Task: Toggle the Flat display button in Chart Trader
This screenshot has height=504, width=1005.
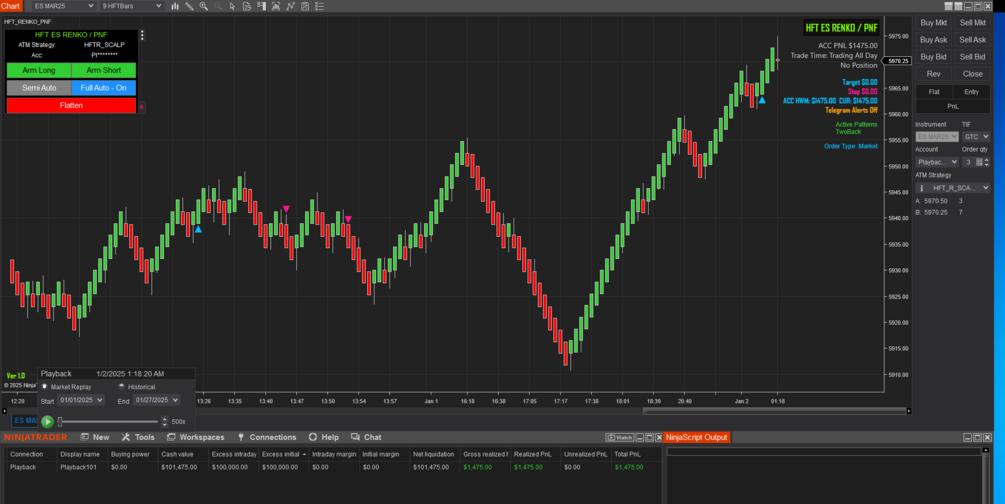Action: 934,92
